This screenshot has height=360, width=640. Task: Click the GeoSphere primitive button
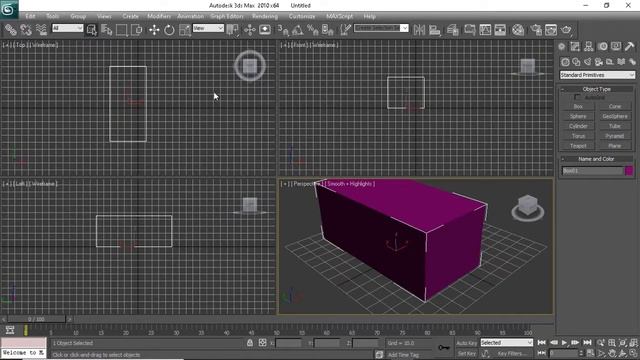(615, 116)
